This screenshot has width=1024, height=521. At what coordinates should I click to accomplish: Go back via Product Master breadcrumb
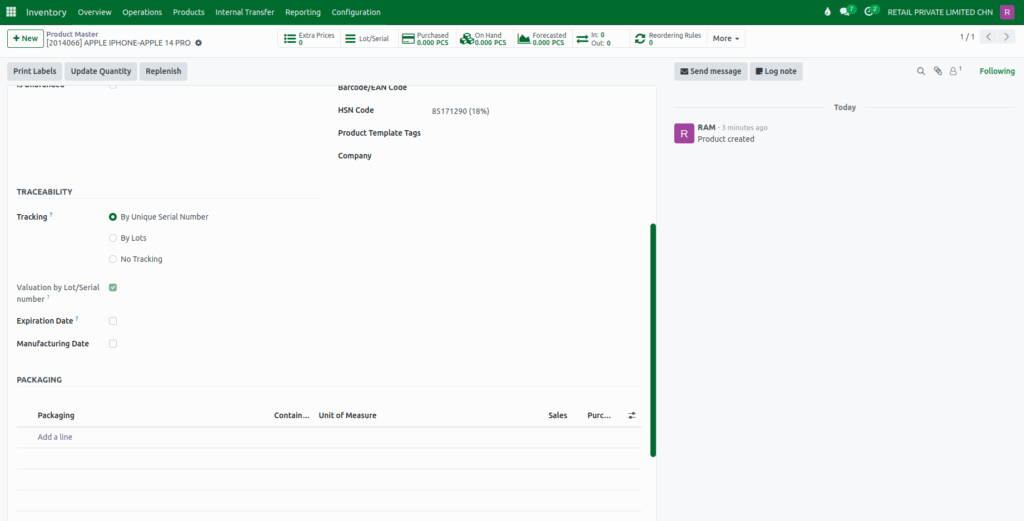point(72,34)
